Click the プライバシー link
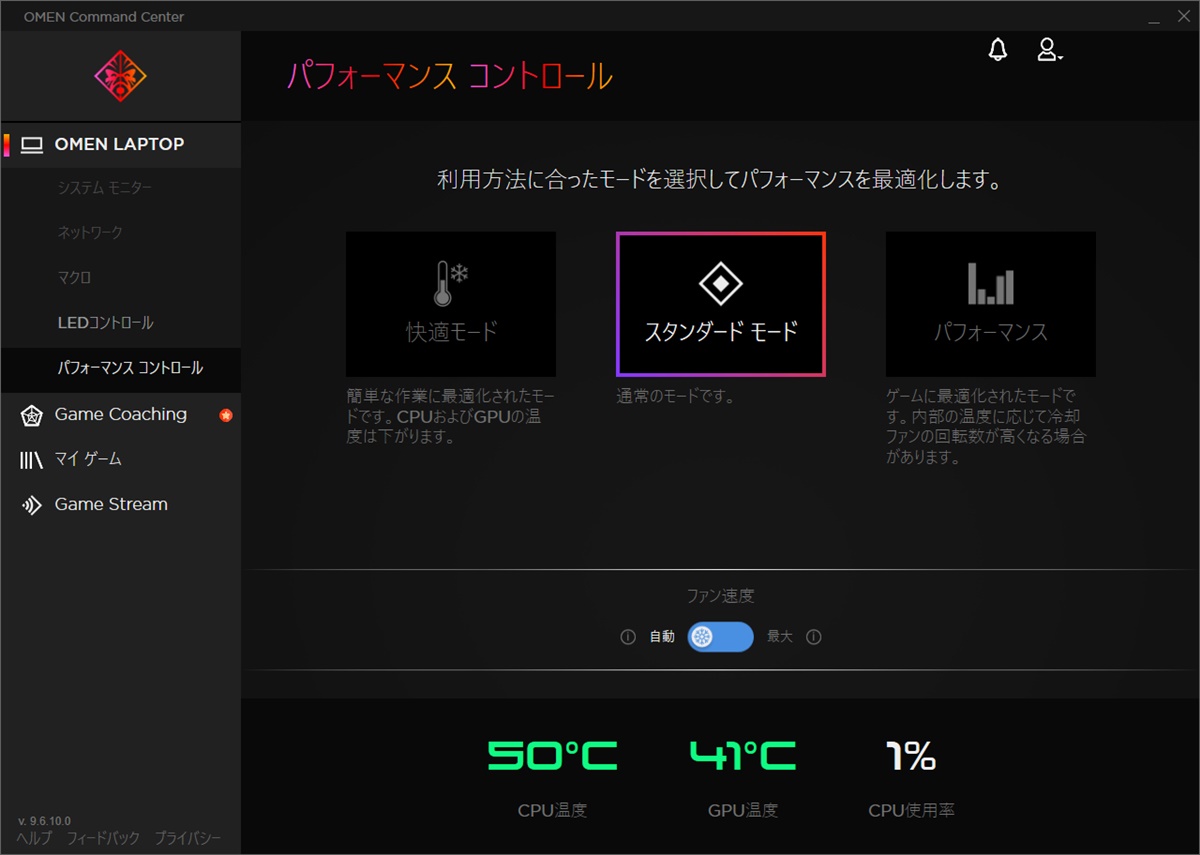This screenshot has height=855, width=1200. [x=188, y=838]
